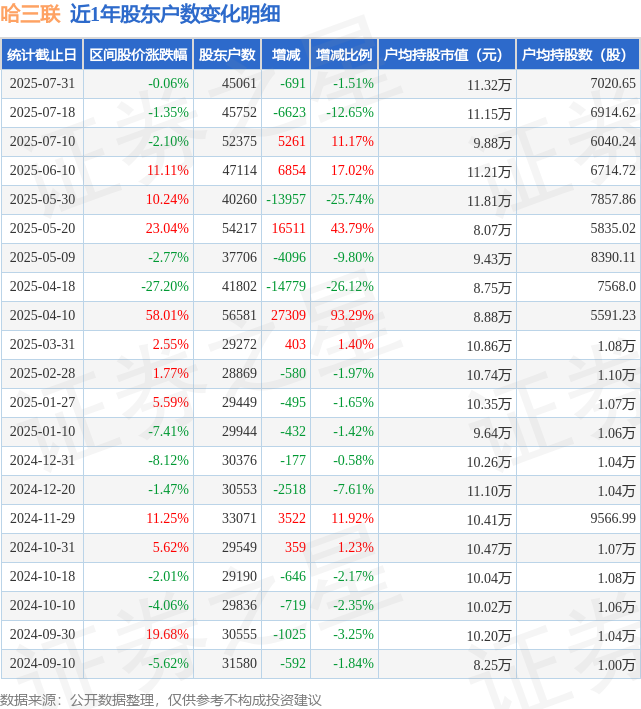Select the 户均持股数（股） header
Screen dimensions: 641x709
click(x=578, y=55)
